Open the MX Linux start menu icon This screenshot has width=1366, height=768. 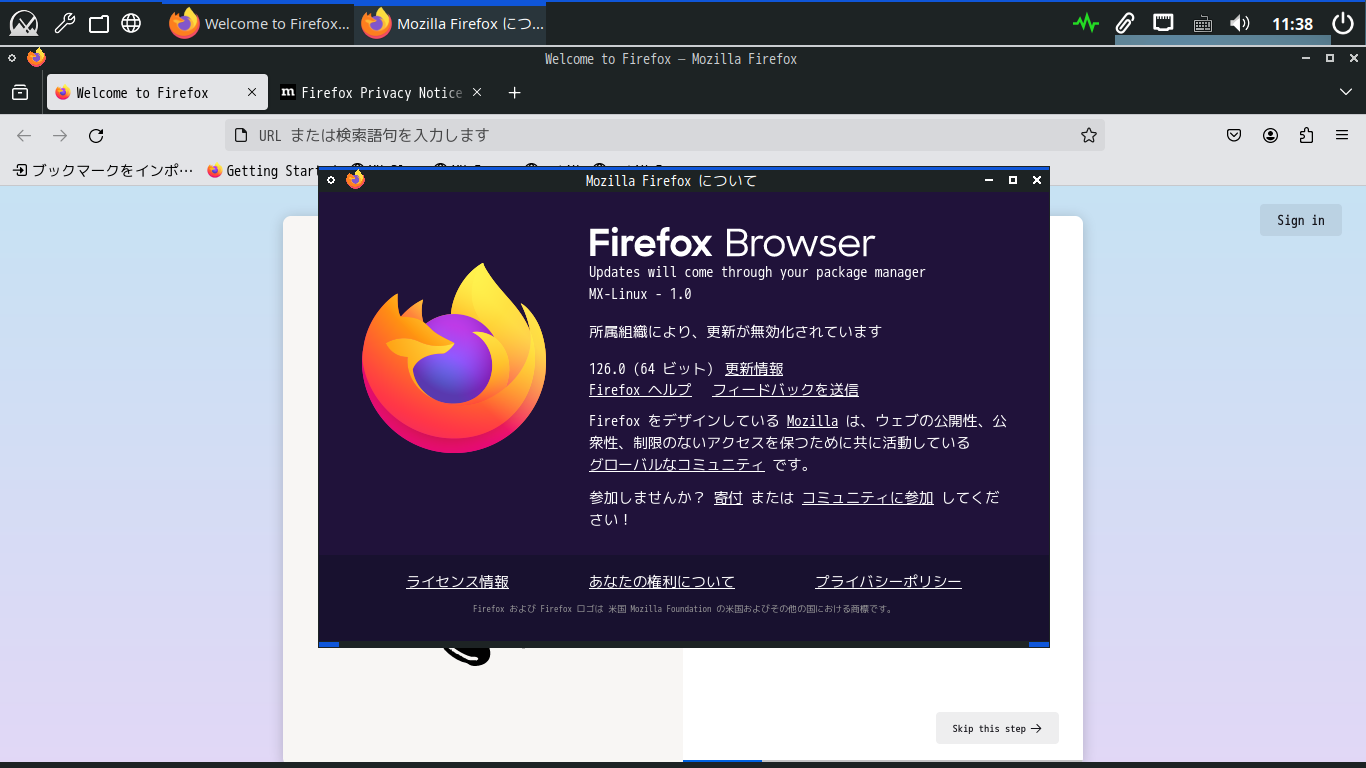point(23,23)
